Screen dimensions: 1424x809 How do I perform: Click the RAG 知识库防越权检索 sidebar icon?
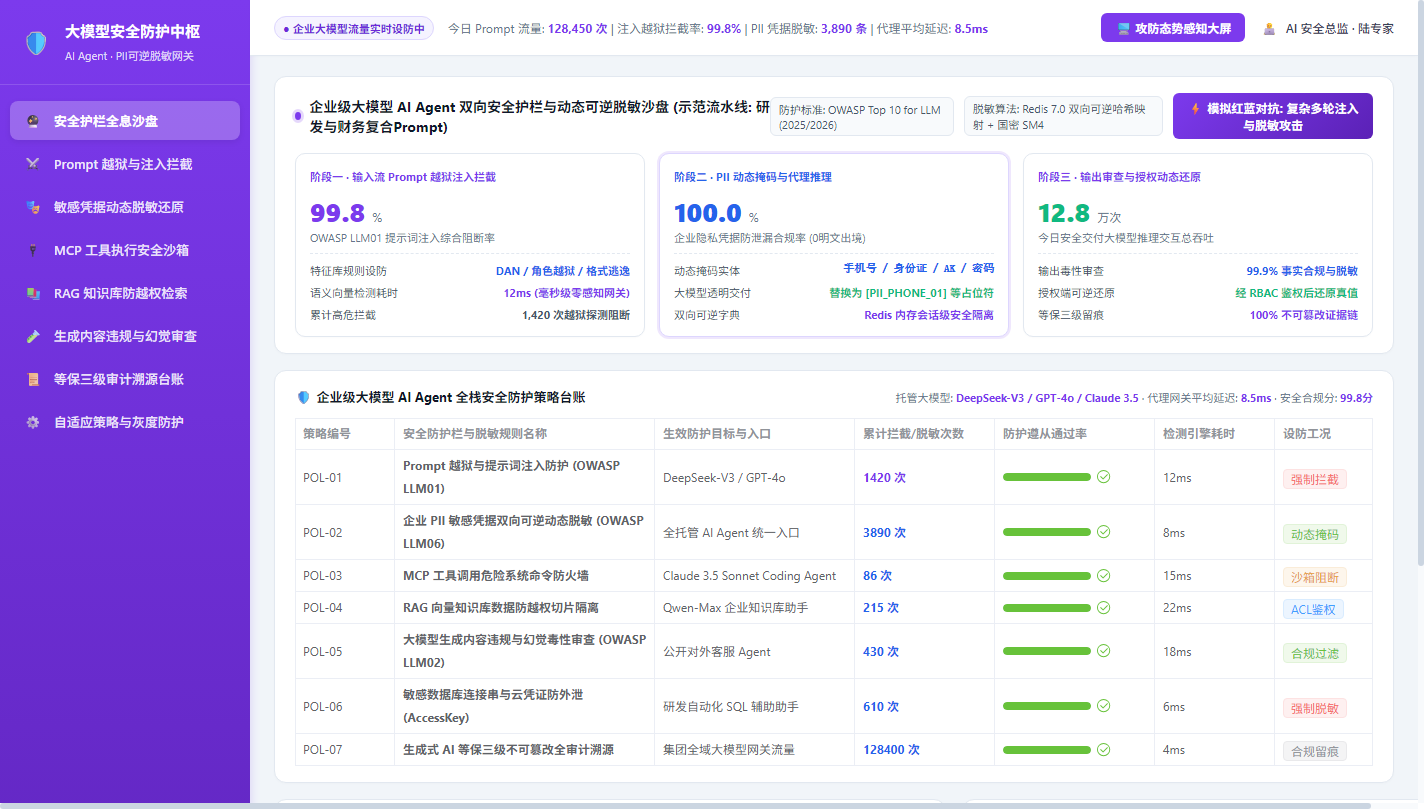pyautogui.click(x=33, y=293)
